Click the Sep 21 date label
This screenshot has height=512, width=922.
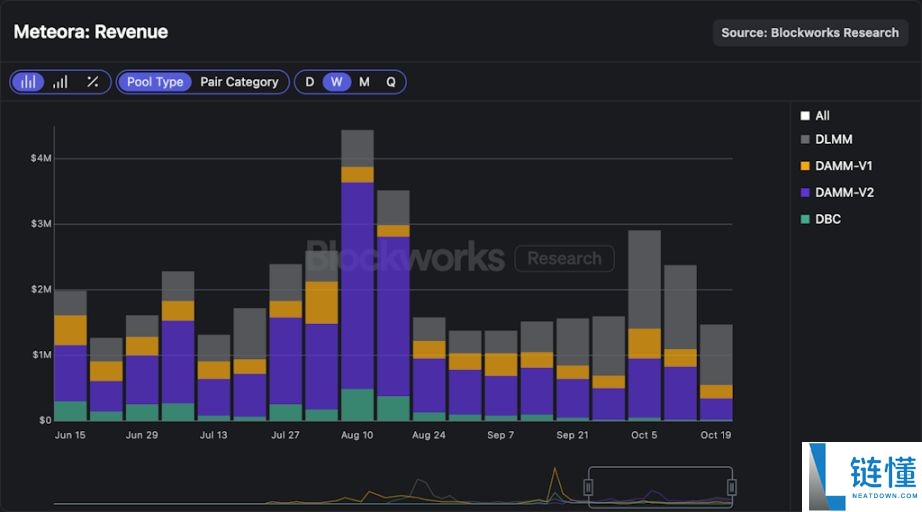572,435
